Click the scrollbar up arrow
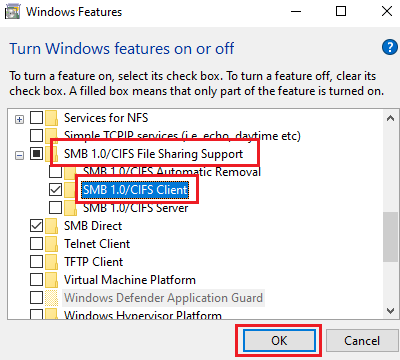Screen dimensions: 400x360 coord(390,118)
